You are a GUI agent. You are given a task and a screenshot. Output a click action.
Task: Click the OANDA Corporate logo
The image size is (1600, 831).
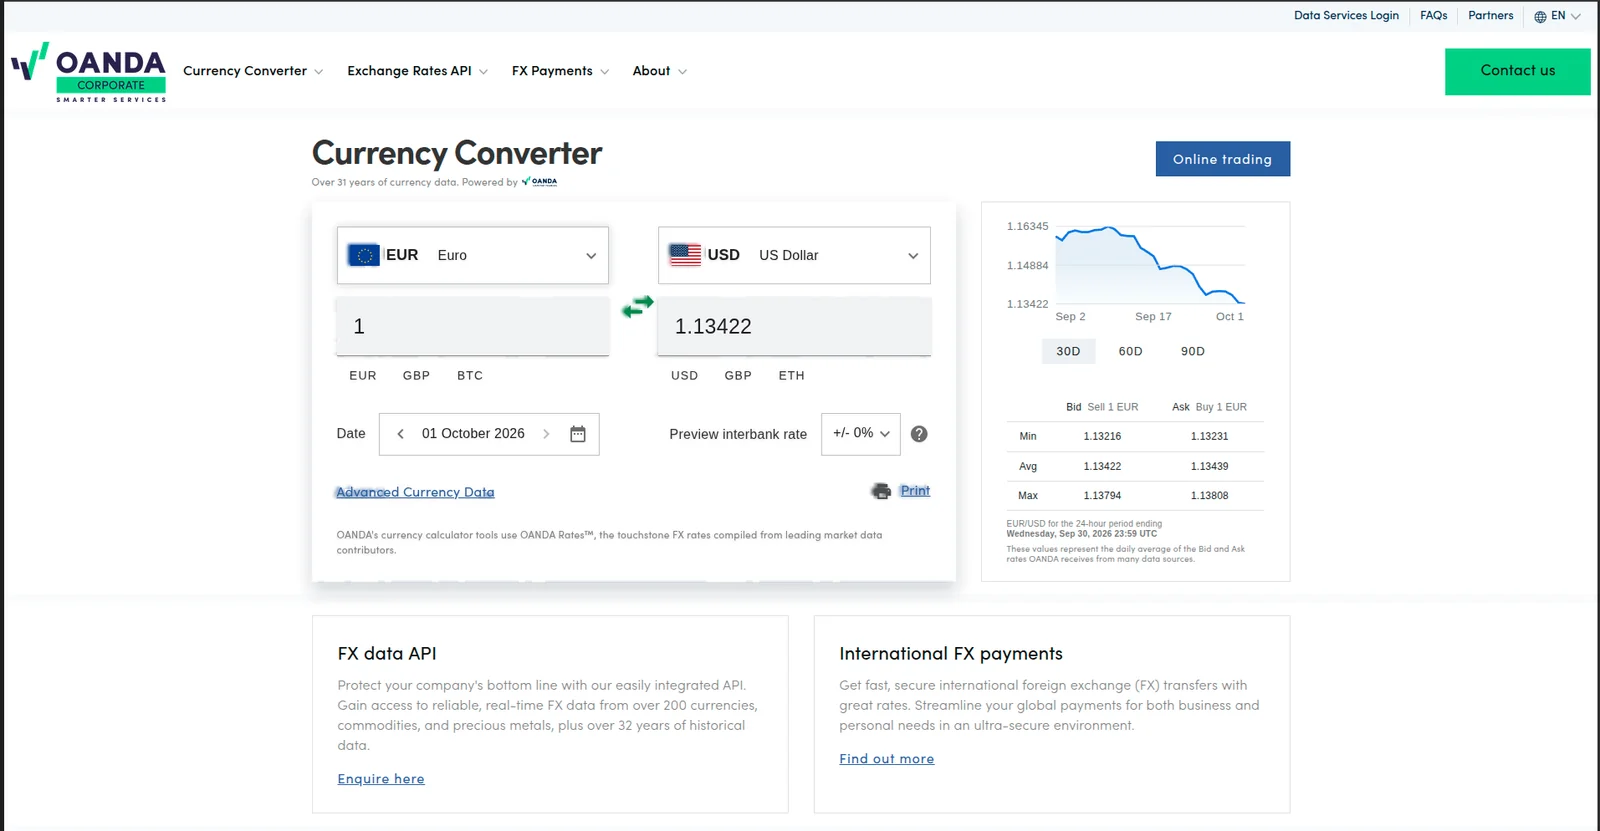[89, 72]
